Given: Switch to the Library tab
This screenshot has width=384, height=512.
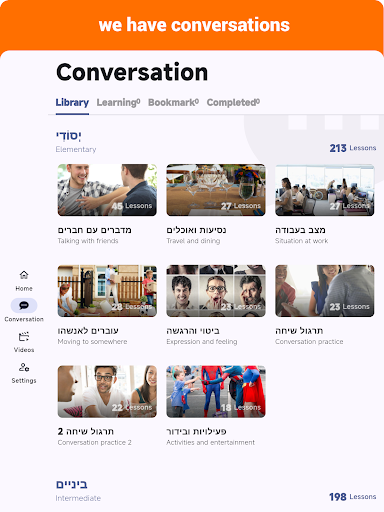Looking at the screenshot, I should [72, 102].
